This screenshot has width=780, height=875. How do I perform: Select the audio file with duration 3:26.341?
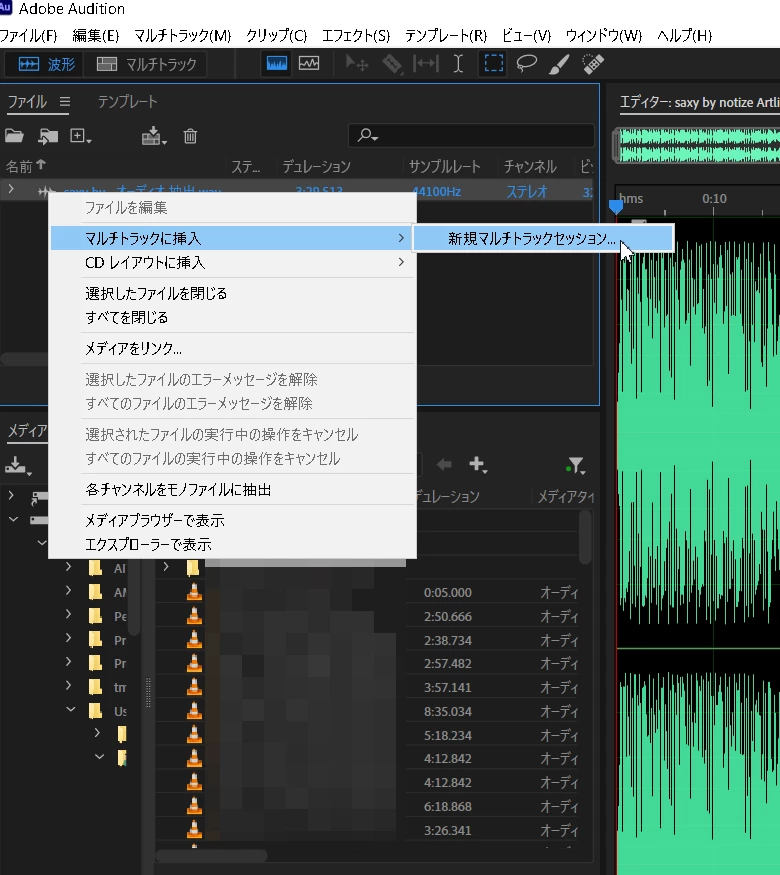pyautogui.click(x=367, y=830)
